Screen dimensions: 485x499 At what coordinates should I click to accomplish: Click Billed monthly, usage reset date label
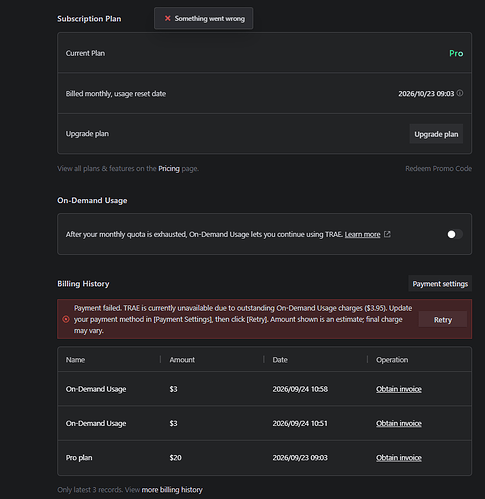point(116,94)
